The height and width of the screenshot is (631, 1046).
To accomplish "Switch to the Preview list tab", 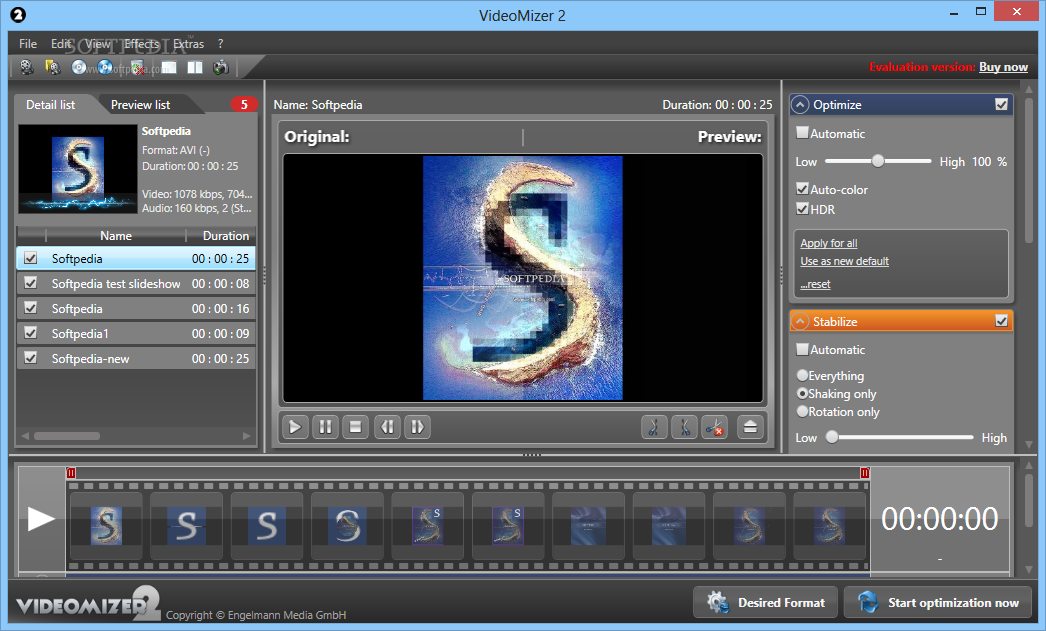I will (141, 105).
